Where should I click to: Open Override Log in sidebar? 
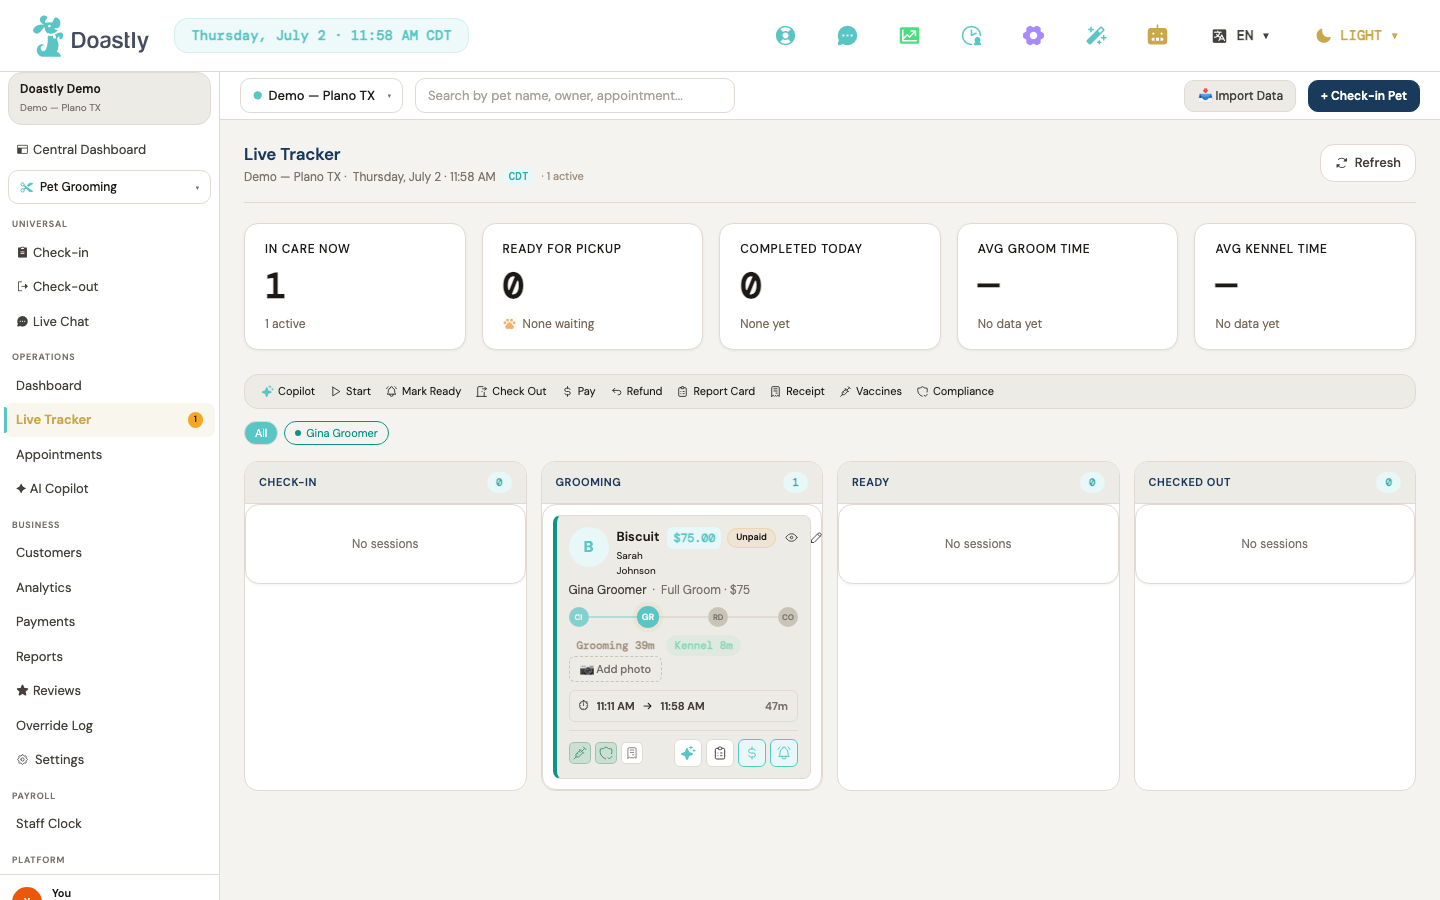tap(109, 726)
